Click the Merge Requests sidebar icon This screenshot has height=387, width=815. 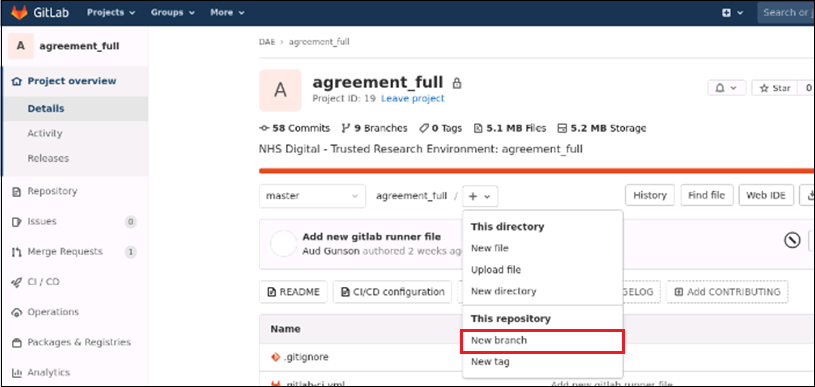pos(17,252)
